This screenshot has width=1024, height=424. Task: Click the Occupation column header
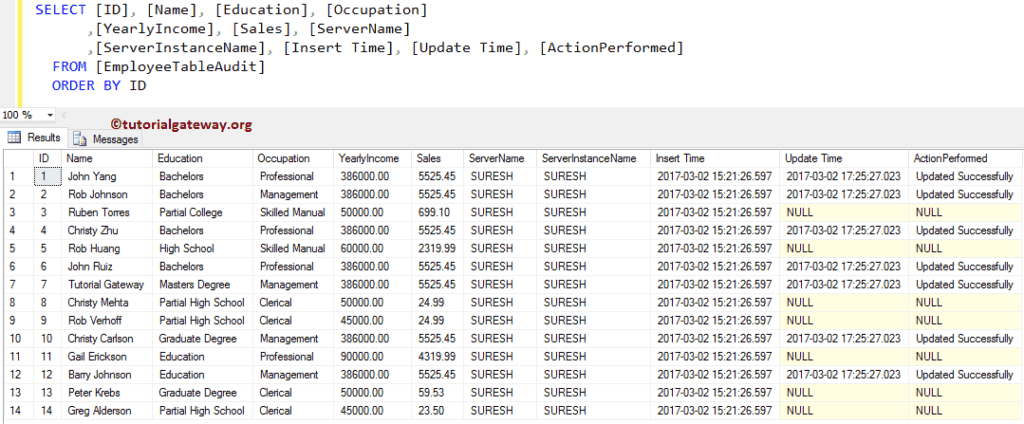point(293,158)
